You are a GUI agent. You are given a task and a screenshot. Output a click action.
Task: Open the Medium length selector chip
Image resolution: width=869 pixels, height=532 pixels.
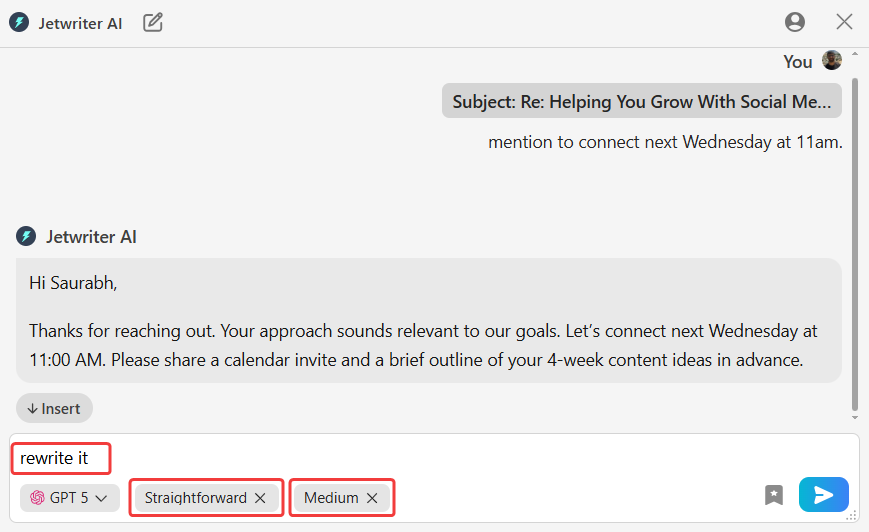tap(331, 498)
